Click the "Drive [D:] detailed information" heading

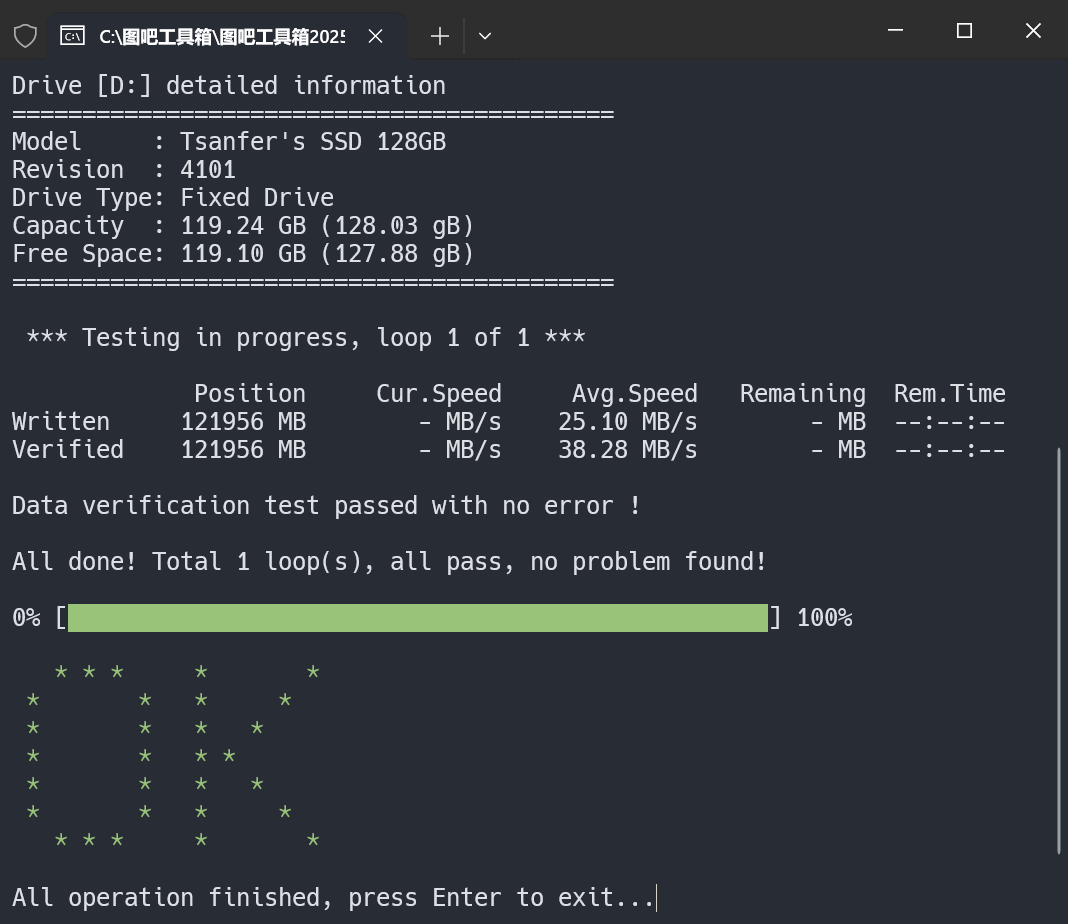click(x=229, y=86)
